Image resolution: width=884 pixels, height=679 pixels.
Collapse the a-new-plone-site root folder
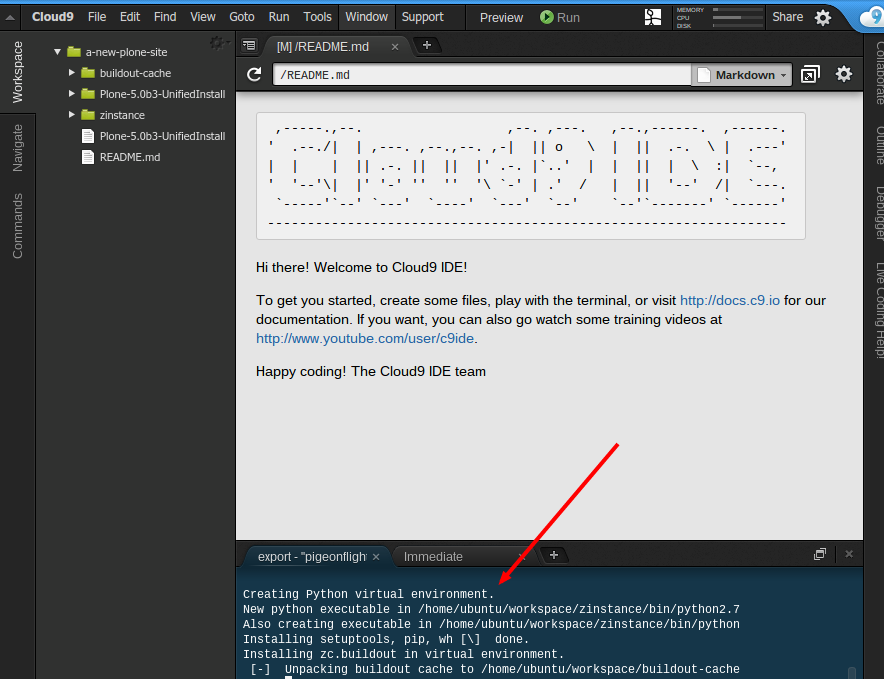pos(57,52)
